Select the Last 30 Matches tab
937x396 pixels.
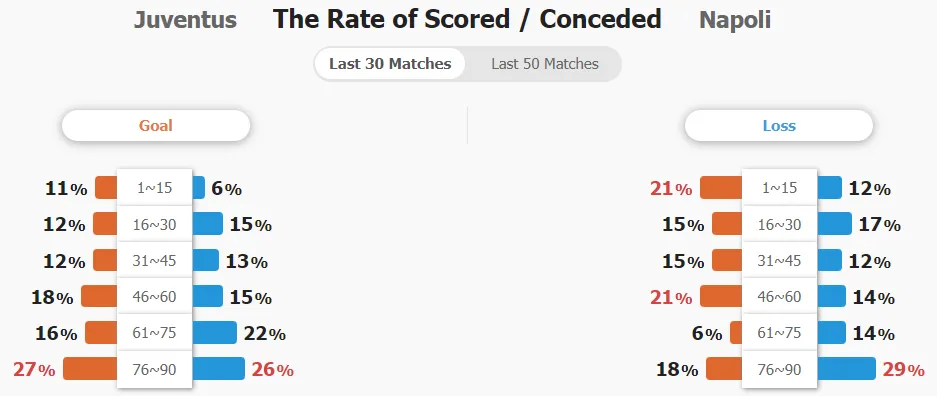pyautogui.click(x=390, y=64)
